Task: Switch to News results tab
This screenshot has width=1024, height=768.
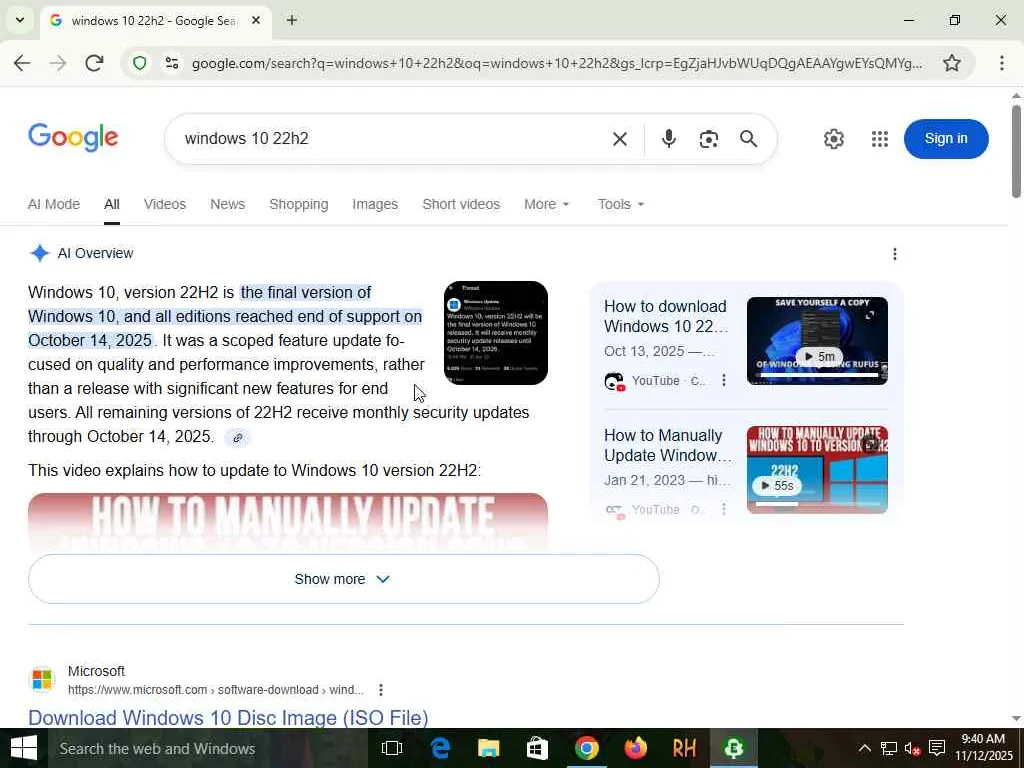Action: pos(227,204)
